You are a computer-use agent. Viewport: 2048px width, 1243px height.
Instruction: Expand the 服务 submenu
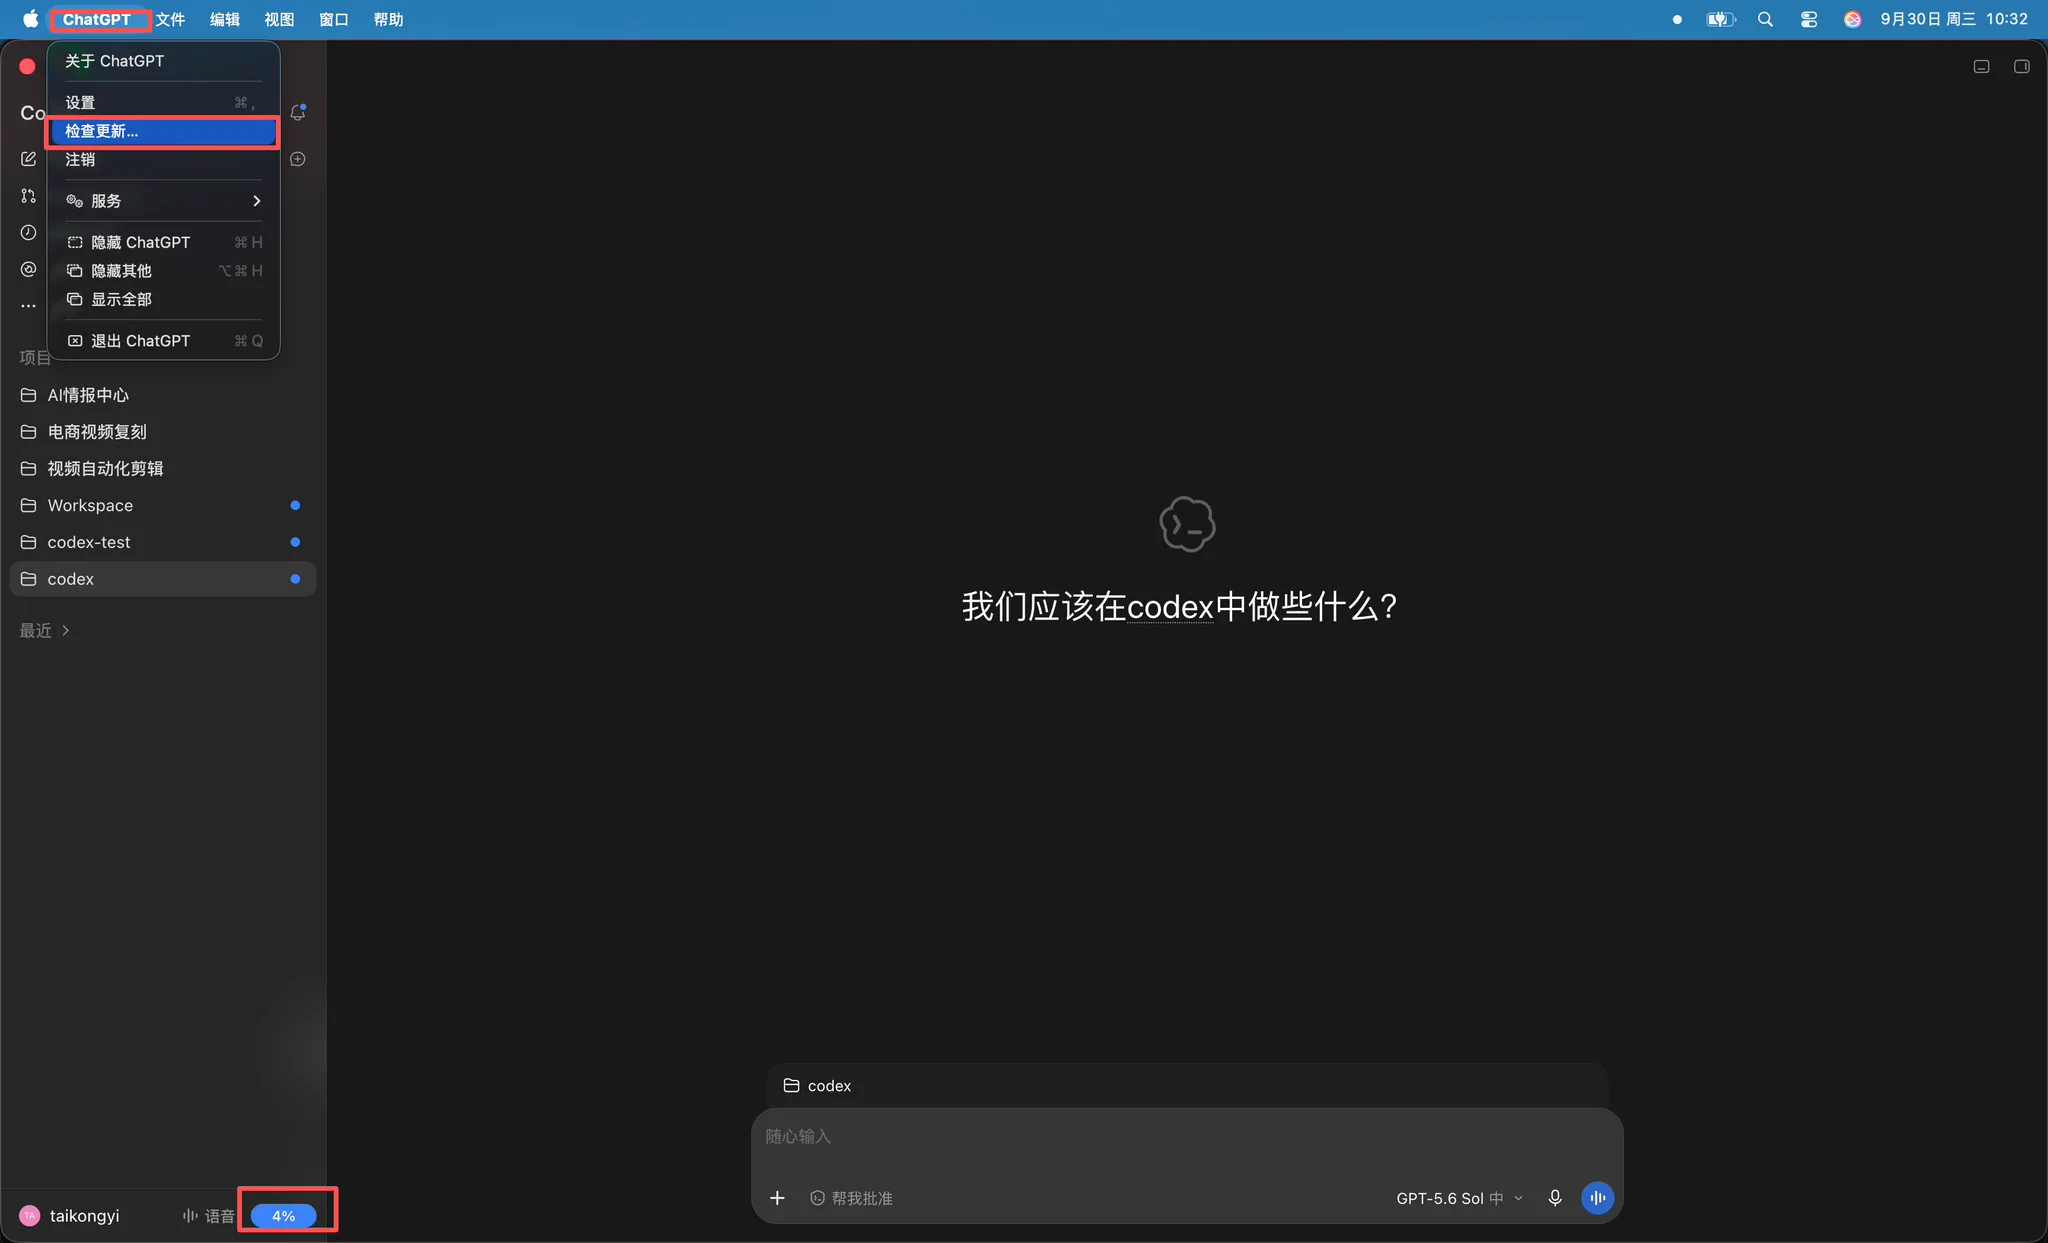click(x=163, y=201)
